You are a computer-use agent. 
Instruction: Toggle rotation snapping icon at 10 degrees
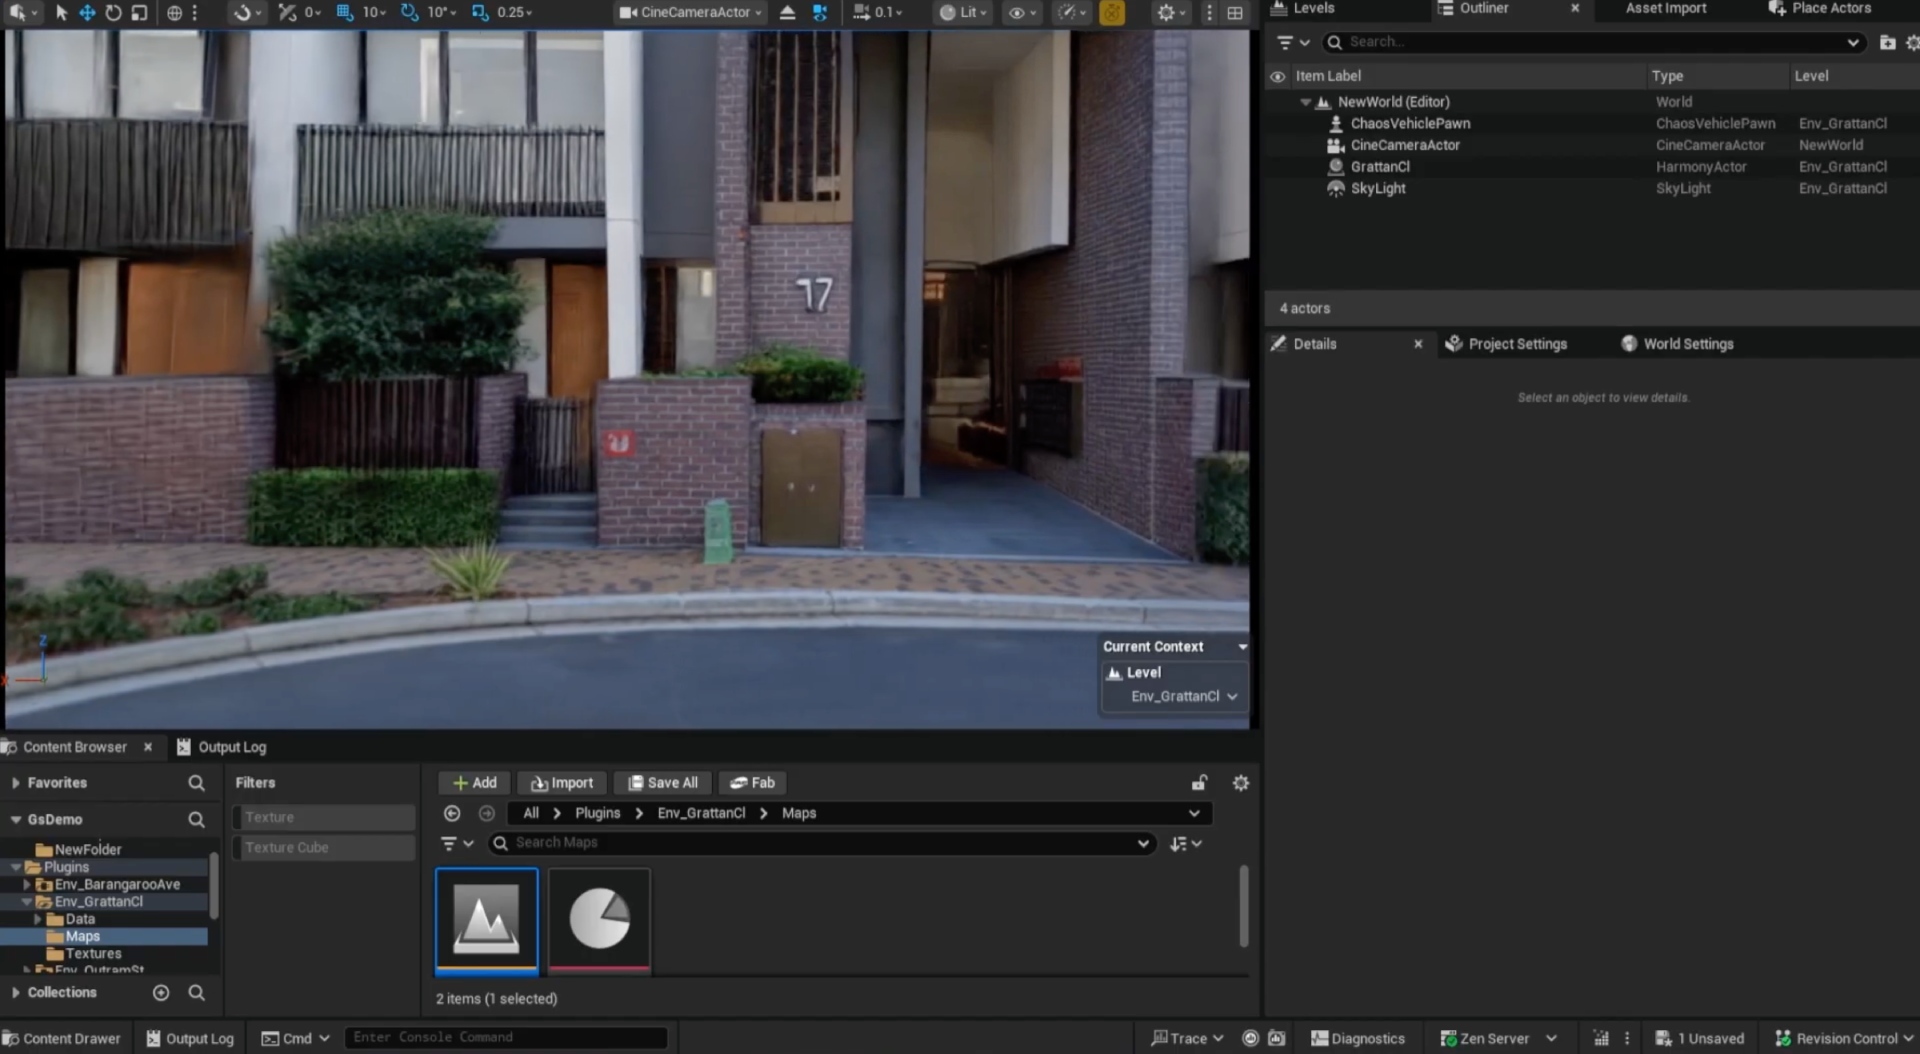click(410, 12)
